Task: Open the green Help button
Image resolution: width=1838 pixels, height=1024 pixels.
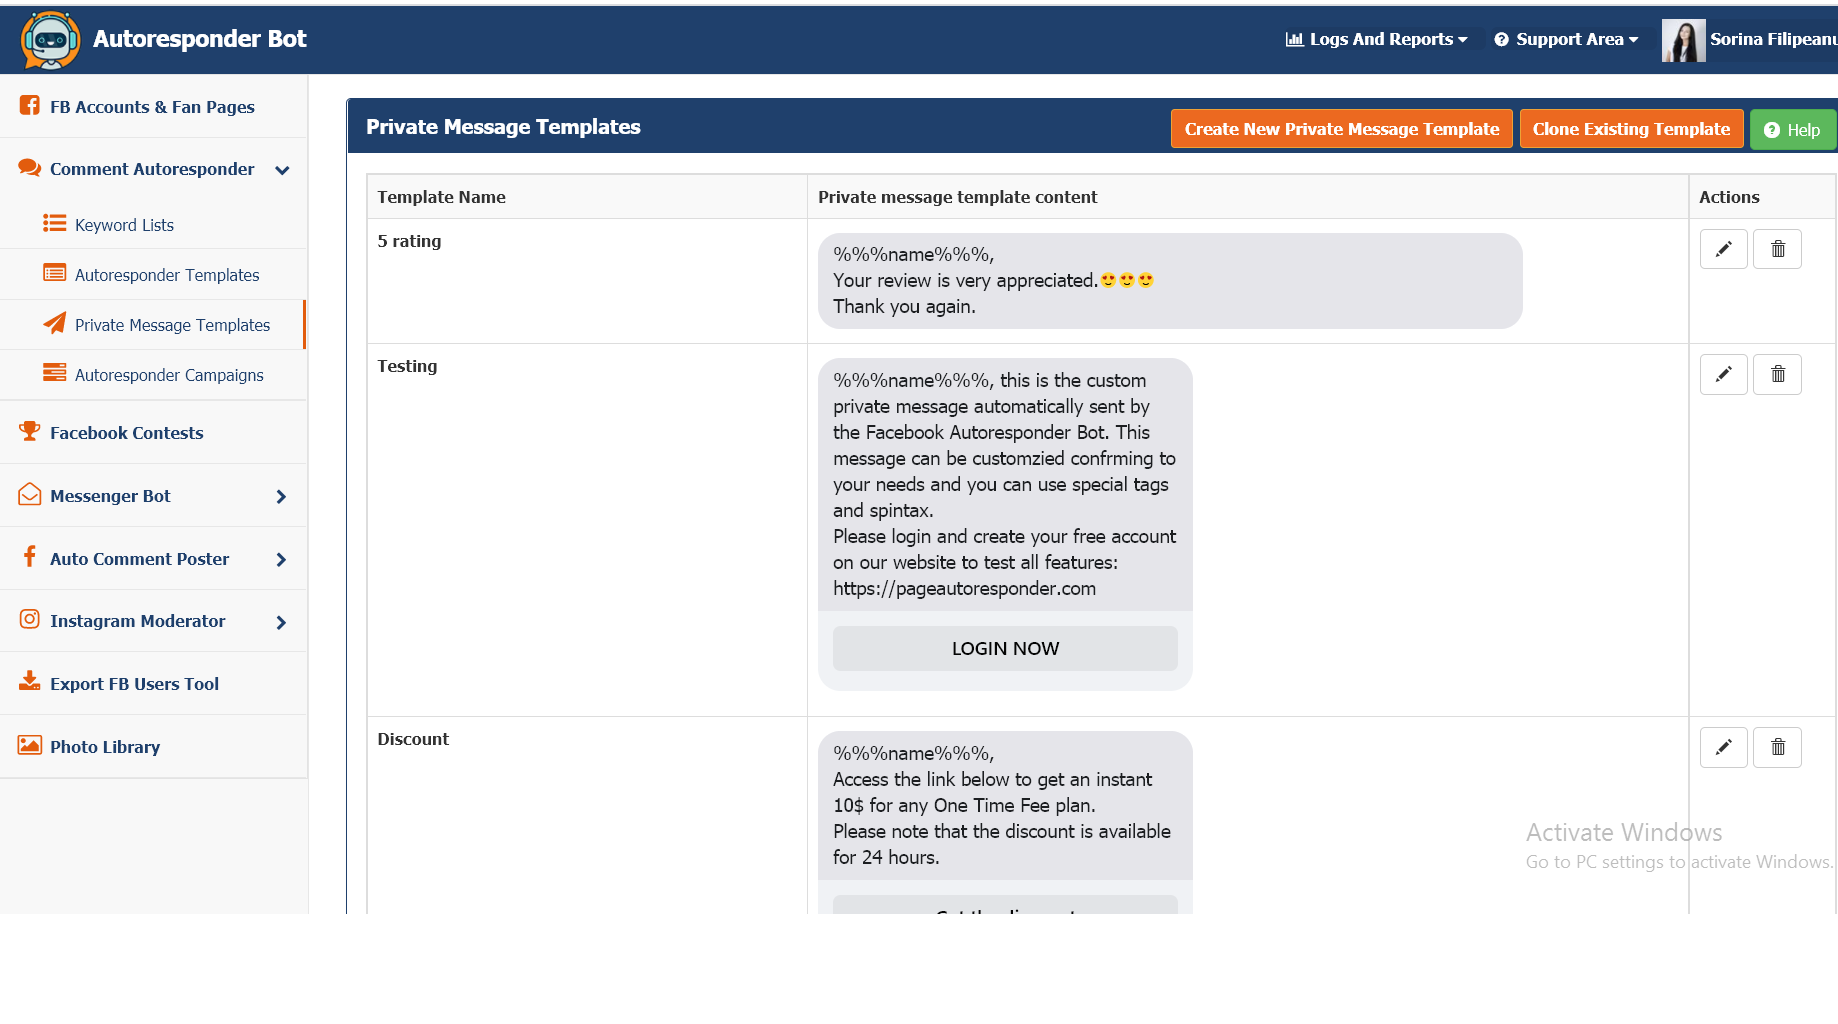Action: 1792,130
